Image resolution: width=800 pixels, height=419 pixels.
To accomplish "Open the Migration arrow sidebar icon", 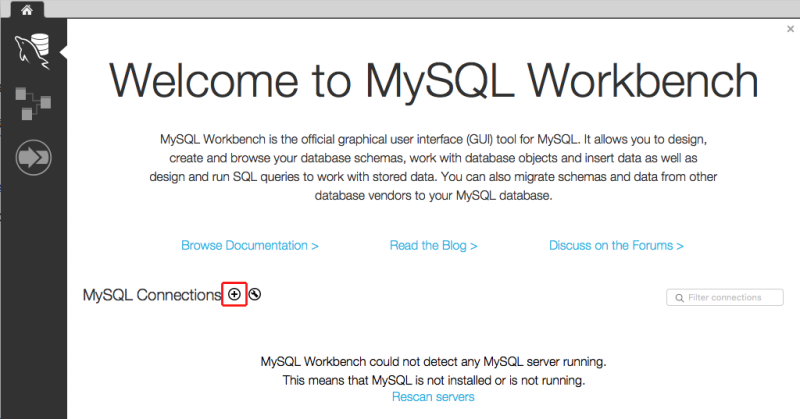I will [33, 157].
